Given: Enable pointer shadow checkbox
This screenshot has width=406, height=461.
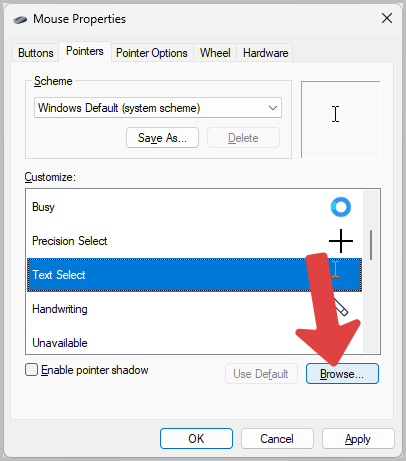Looking at the screenshot, I should [31, 370].
